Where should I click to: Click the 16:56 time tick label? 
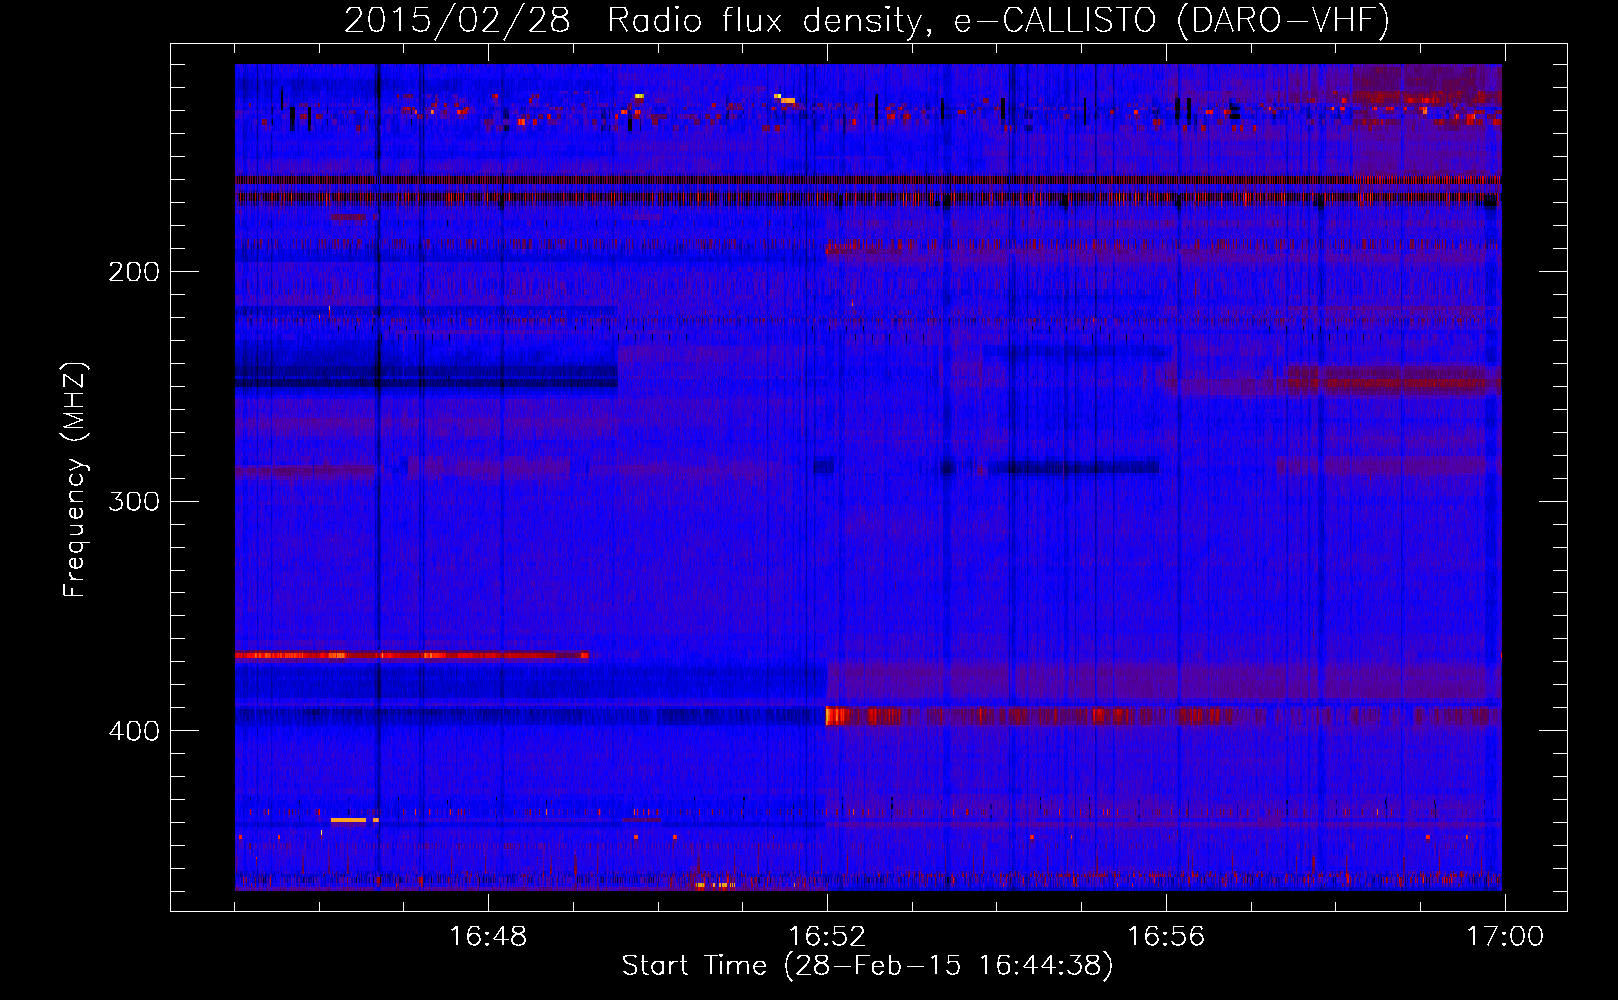tap(1166, 937)
